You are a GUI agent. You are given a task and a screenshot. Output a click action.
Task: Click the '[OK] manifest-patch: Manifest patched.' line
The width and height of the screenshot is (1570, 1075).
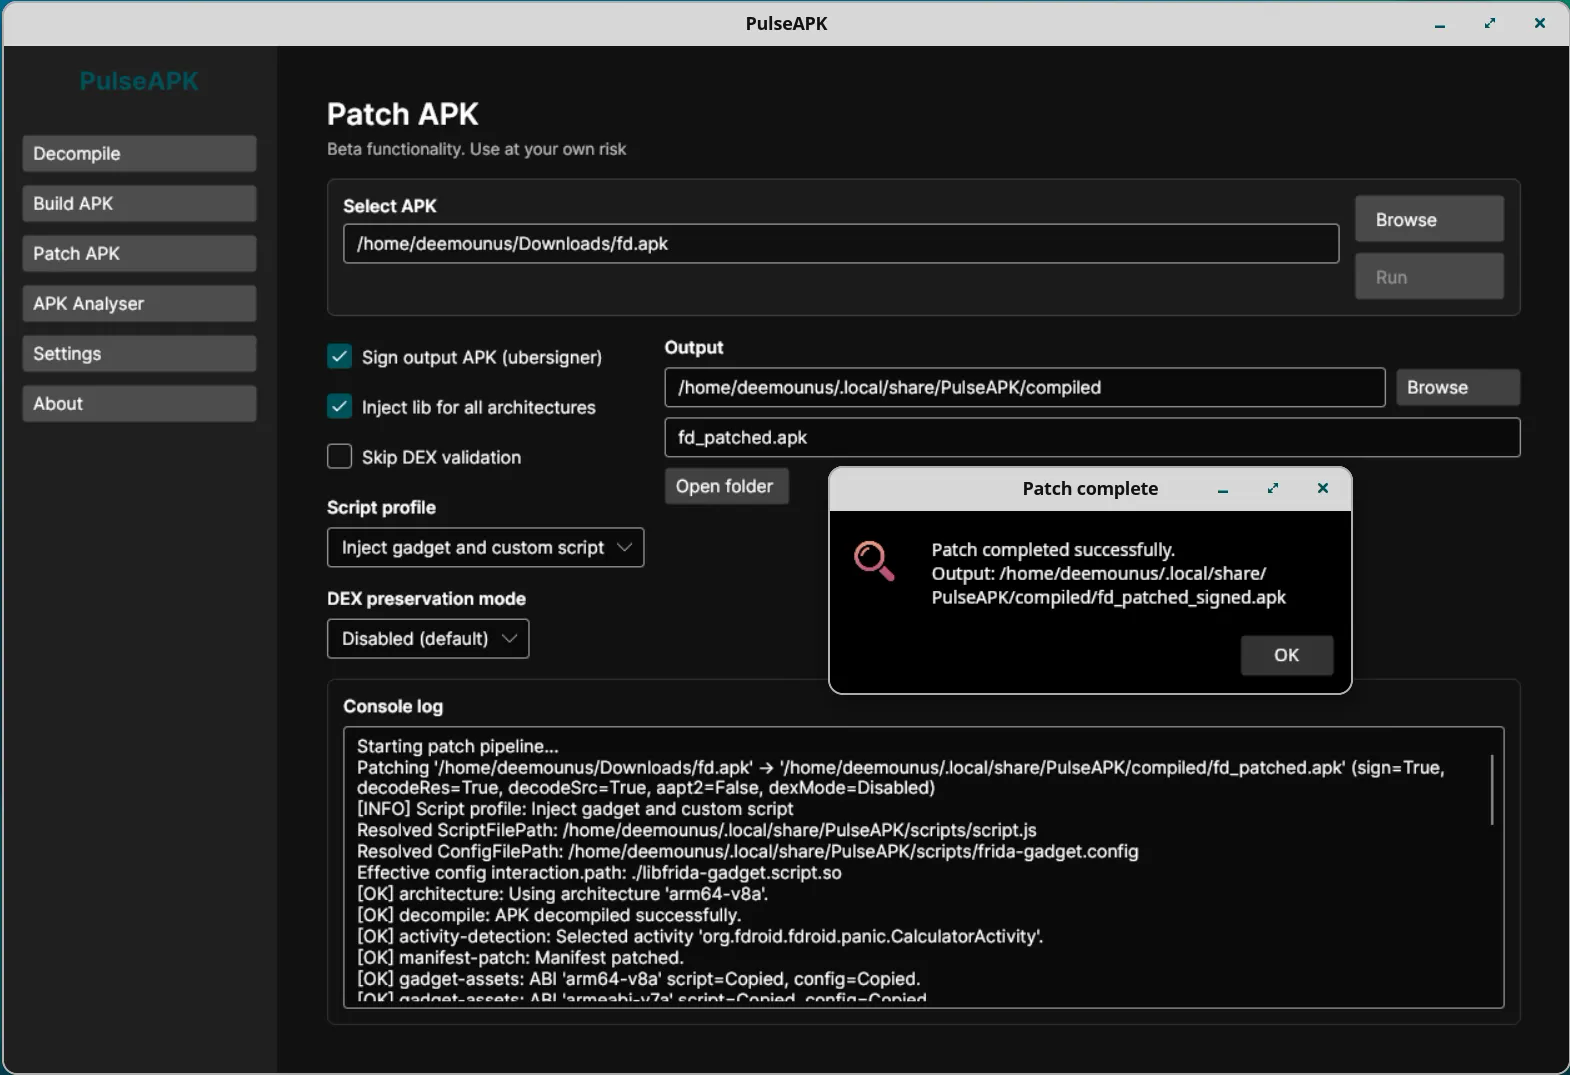[520, 957]
